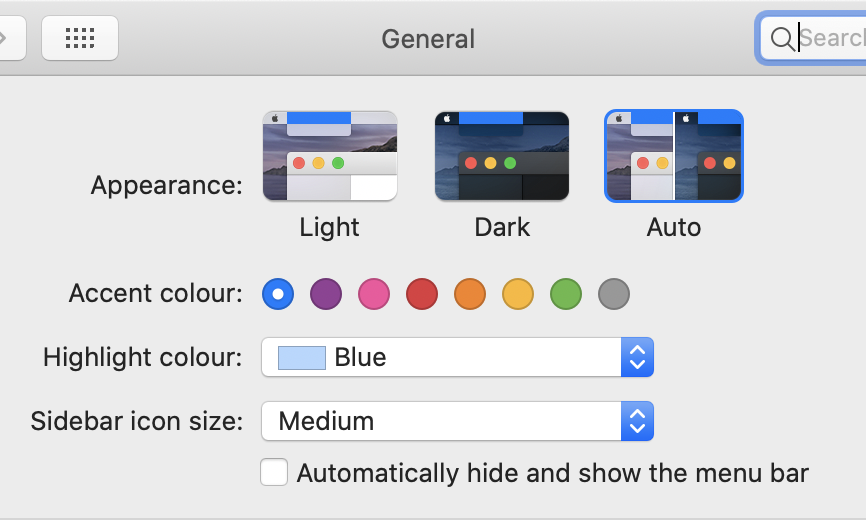
Task: Choose the green accent colour
Action: pos(566,294)
